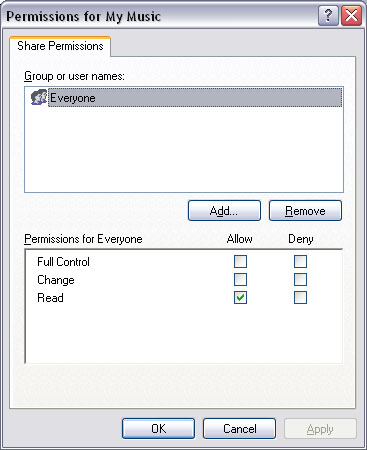367x450 pixels.
Task: Confirm with the OK button
Action: click(158, 429)
